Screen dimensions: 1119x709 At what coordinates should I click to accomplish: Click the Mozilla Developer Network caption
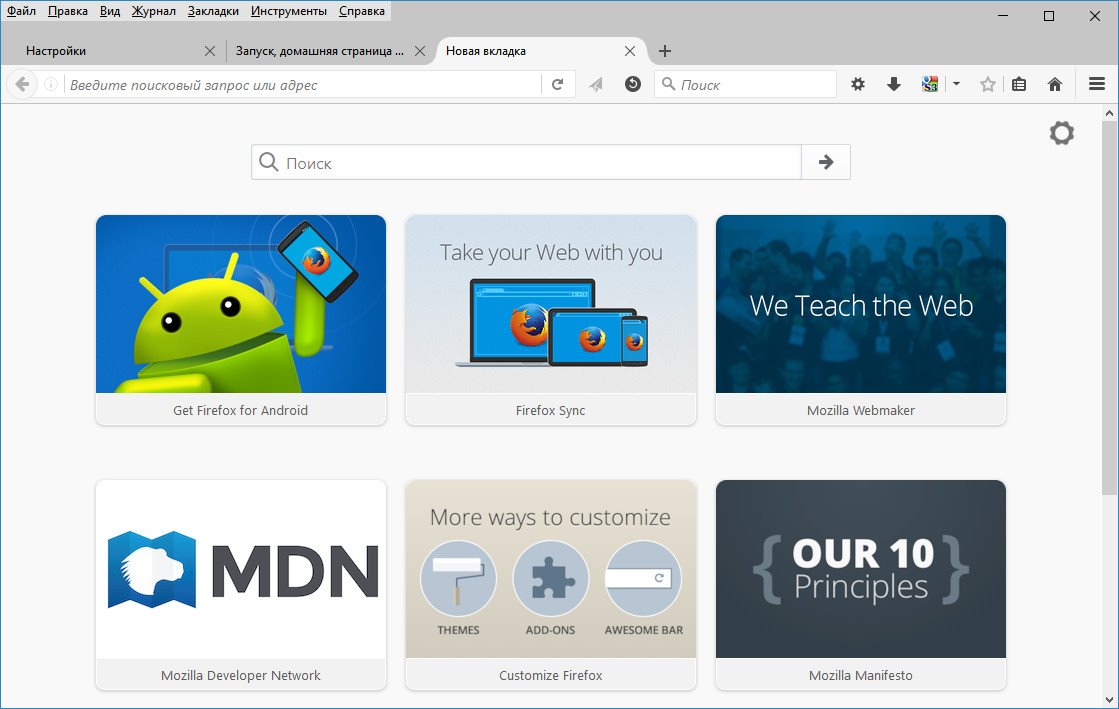(240, 675)
